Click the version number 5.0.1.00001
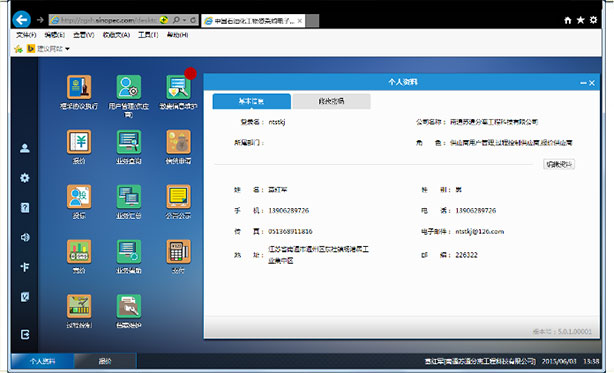 pos(574,332)
